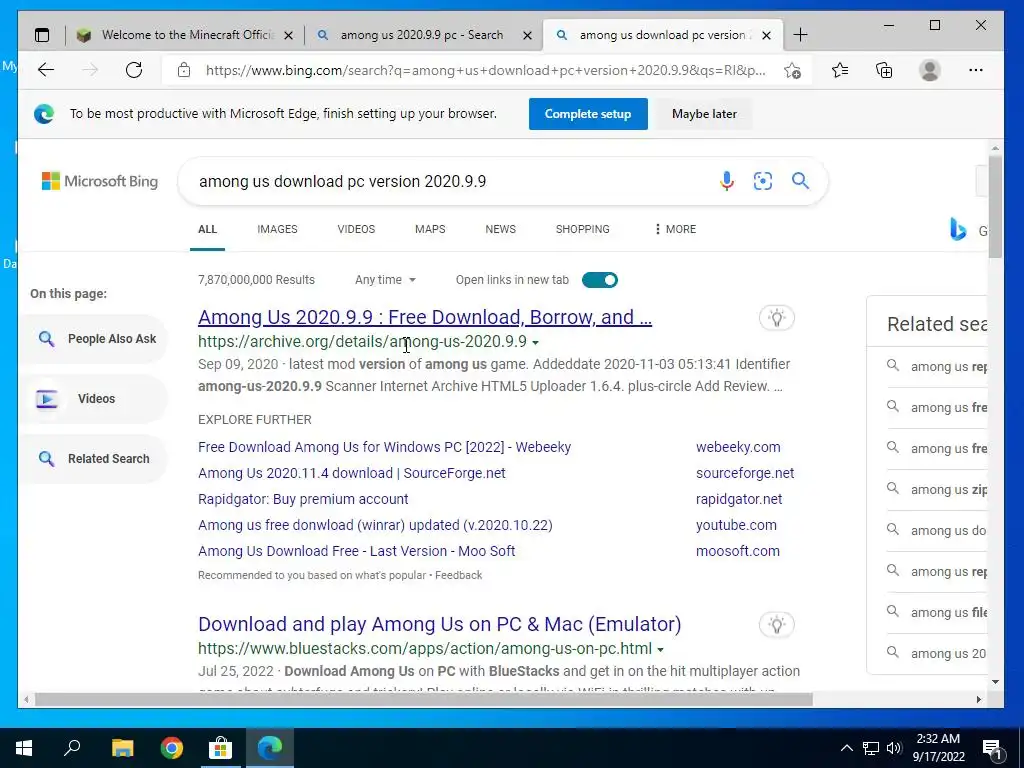Open the Favorites list icon
Viewport: 1024px width, 768px height.
[x=840, y=70]
